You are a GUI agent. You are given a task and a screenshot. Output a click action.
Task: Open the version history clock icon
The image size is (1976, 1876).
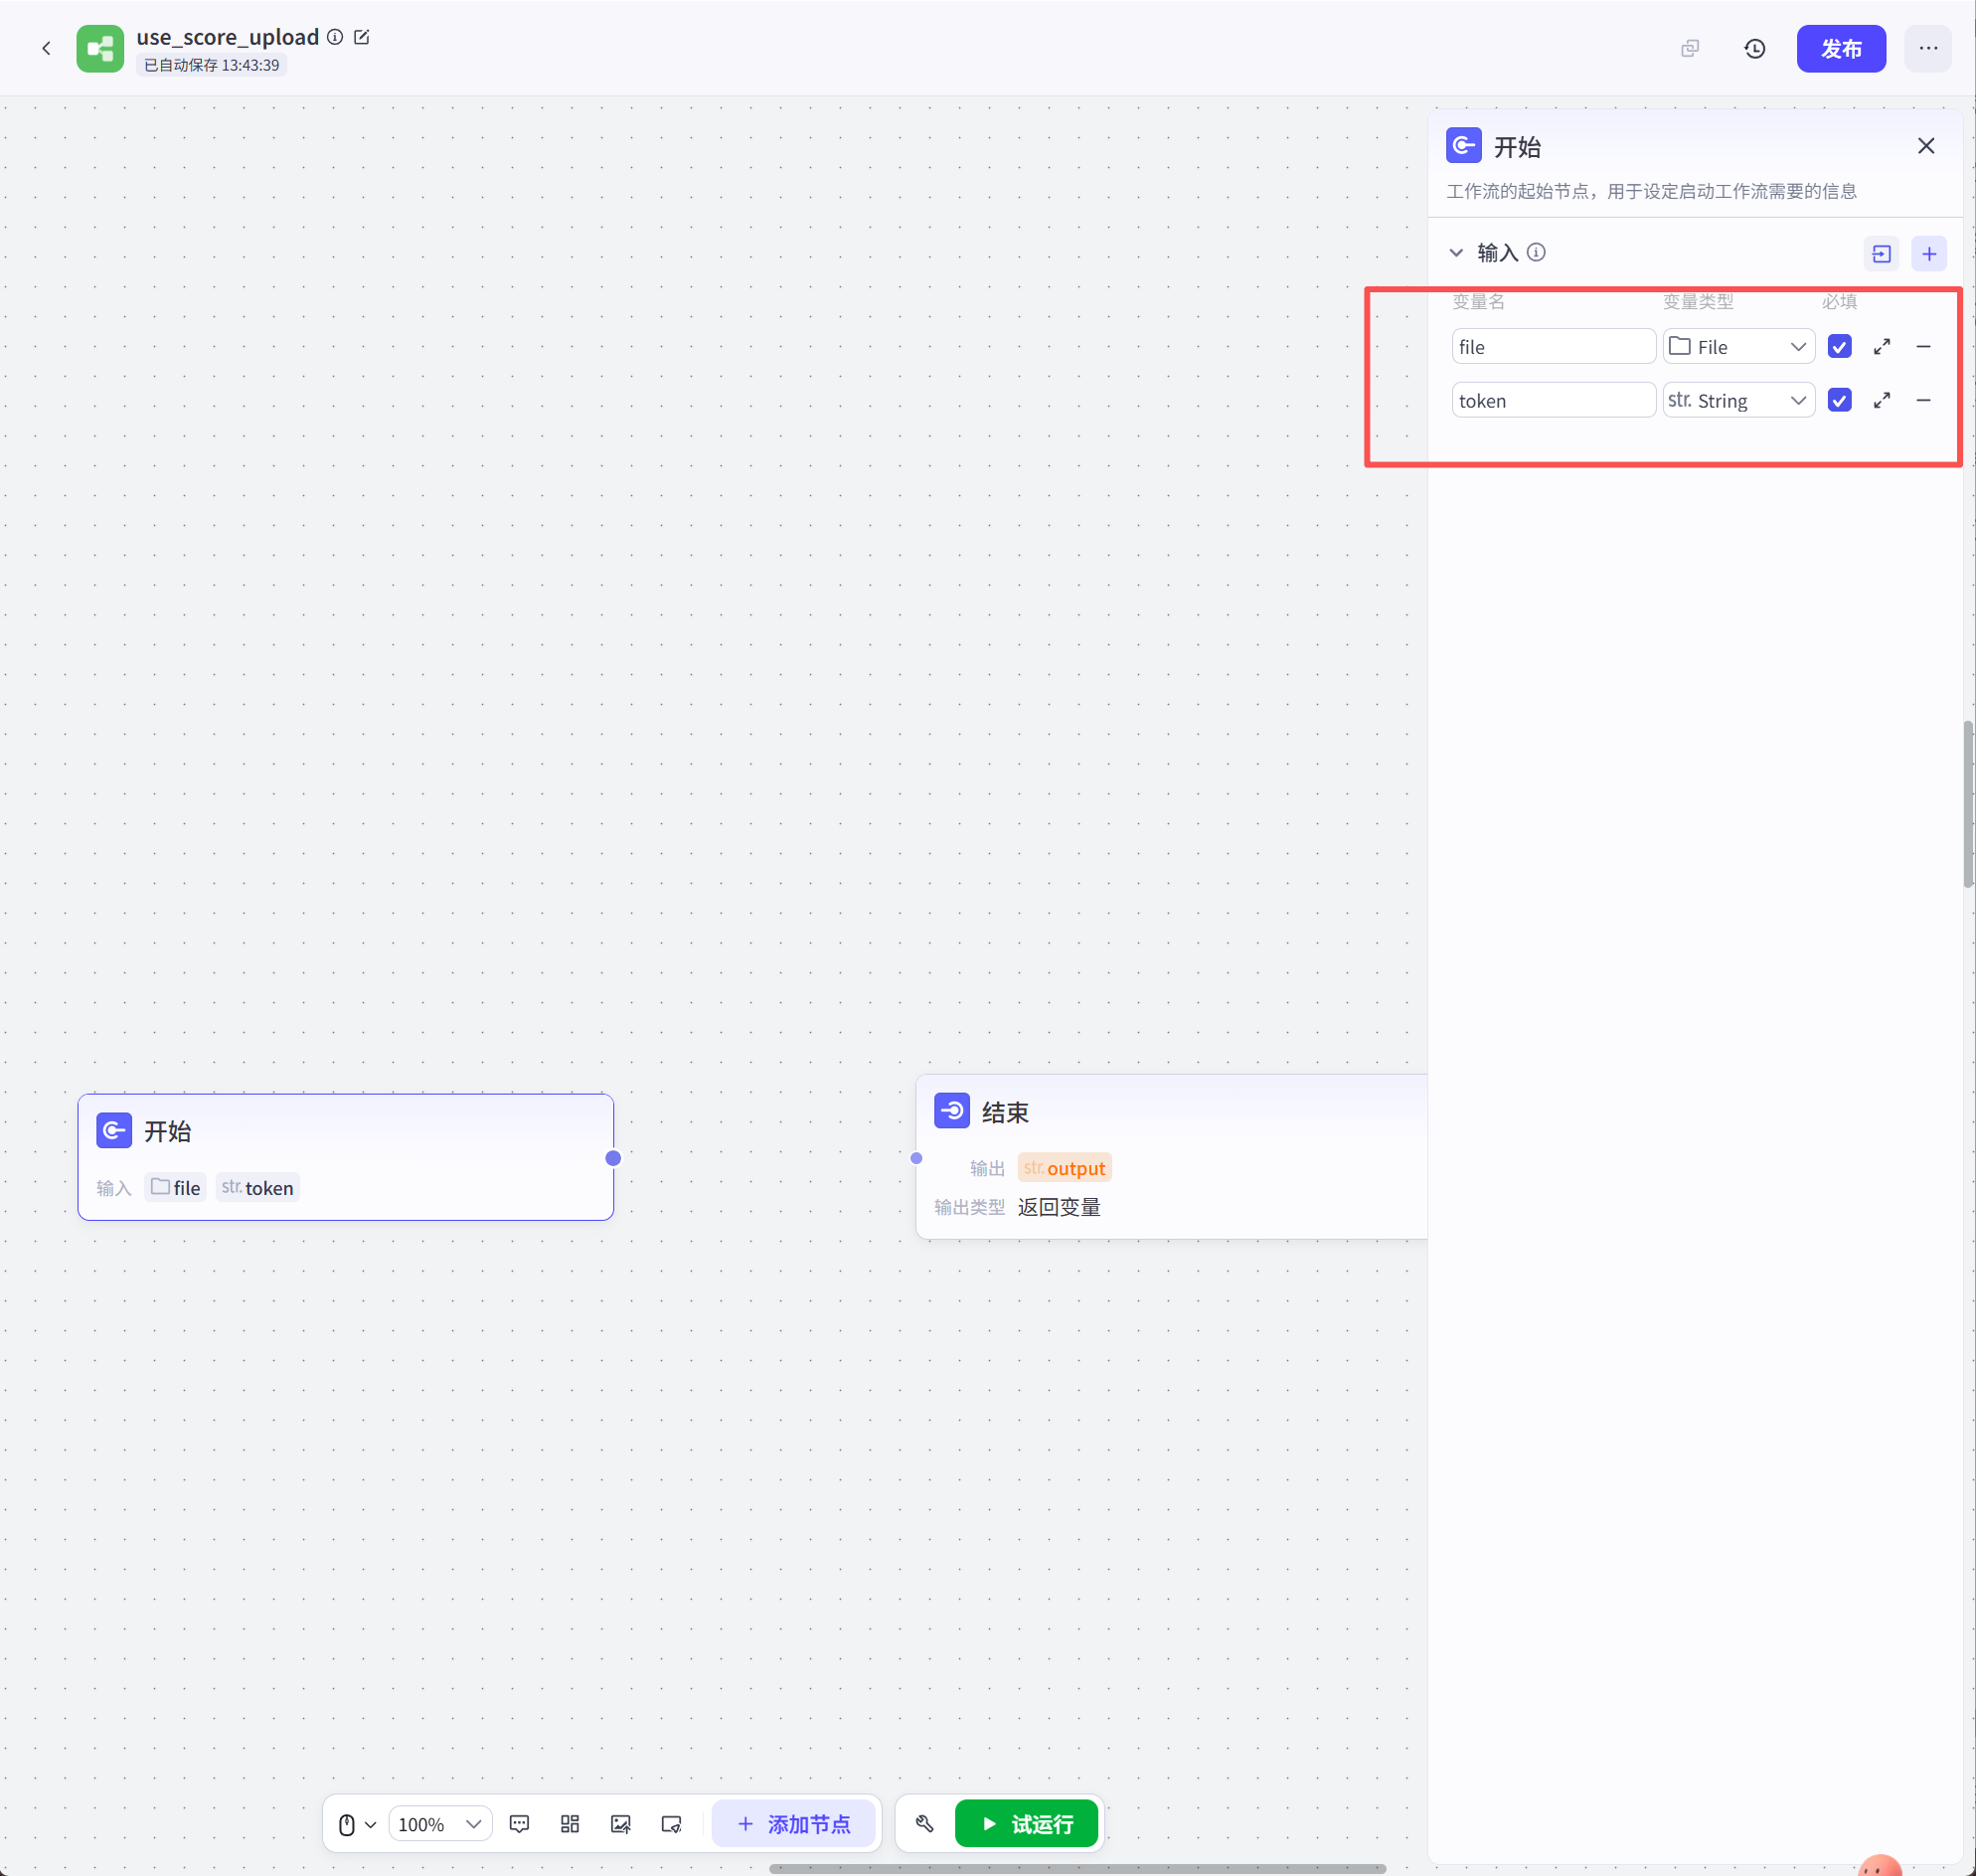coord(1754,48)
